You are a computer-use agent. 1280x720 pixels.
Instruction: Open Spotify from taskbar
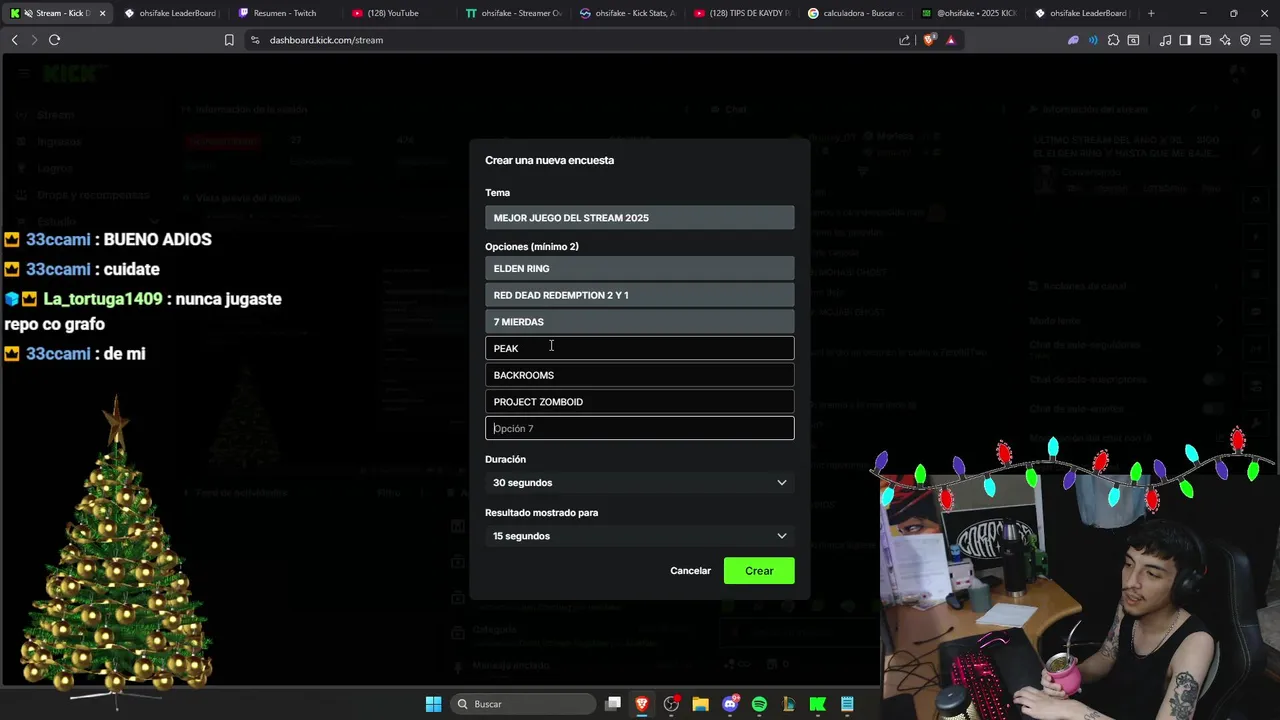click(759, 704)
